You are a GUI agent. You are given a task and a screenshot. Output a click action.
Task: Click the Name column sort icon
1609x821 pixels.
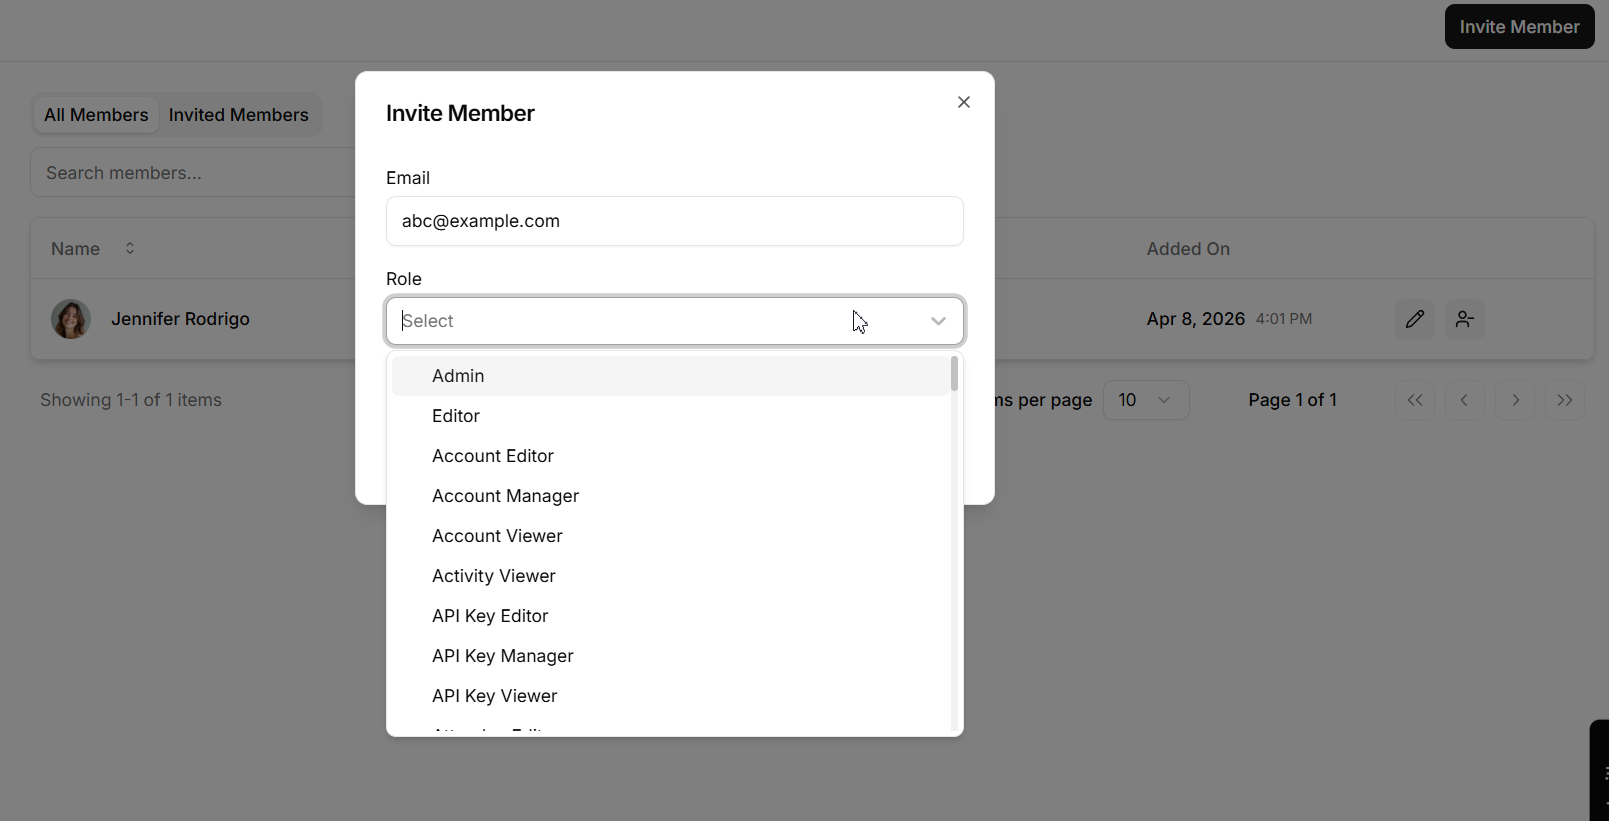[x=130, y=248]
